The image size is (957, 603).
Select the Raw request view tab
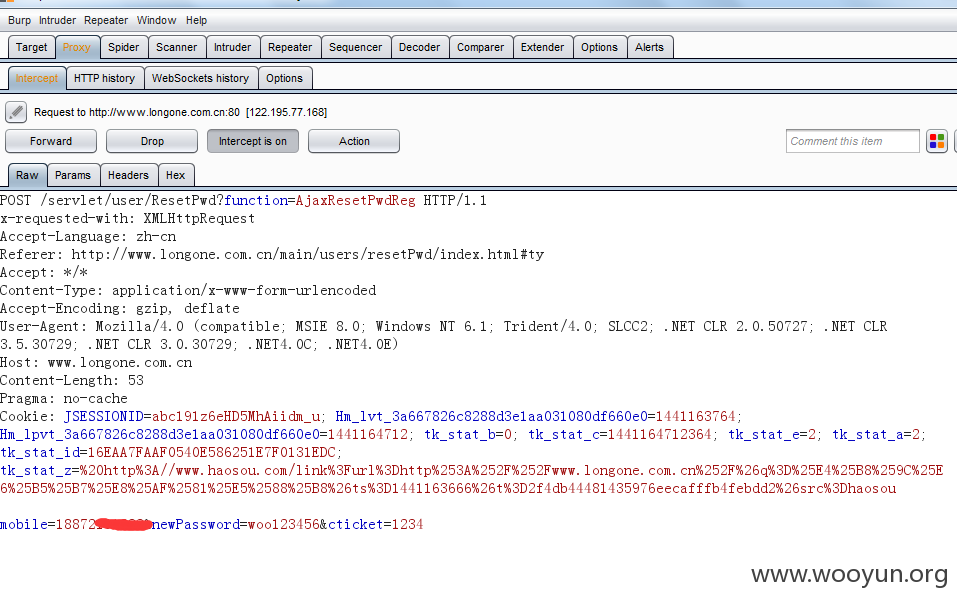(x=27, y=175)
